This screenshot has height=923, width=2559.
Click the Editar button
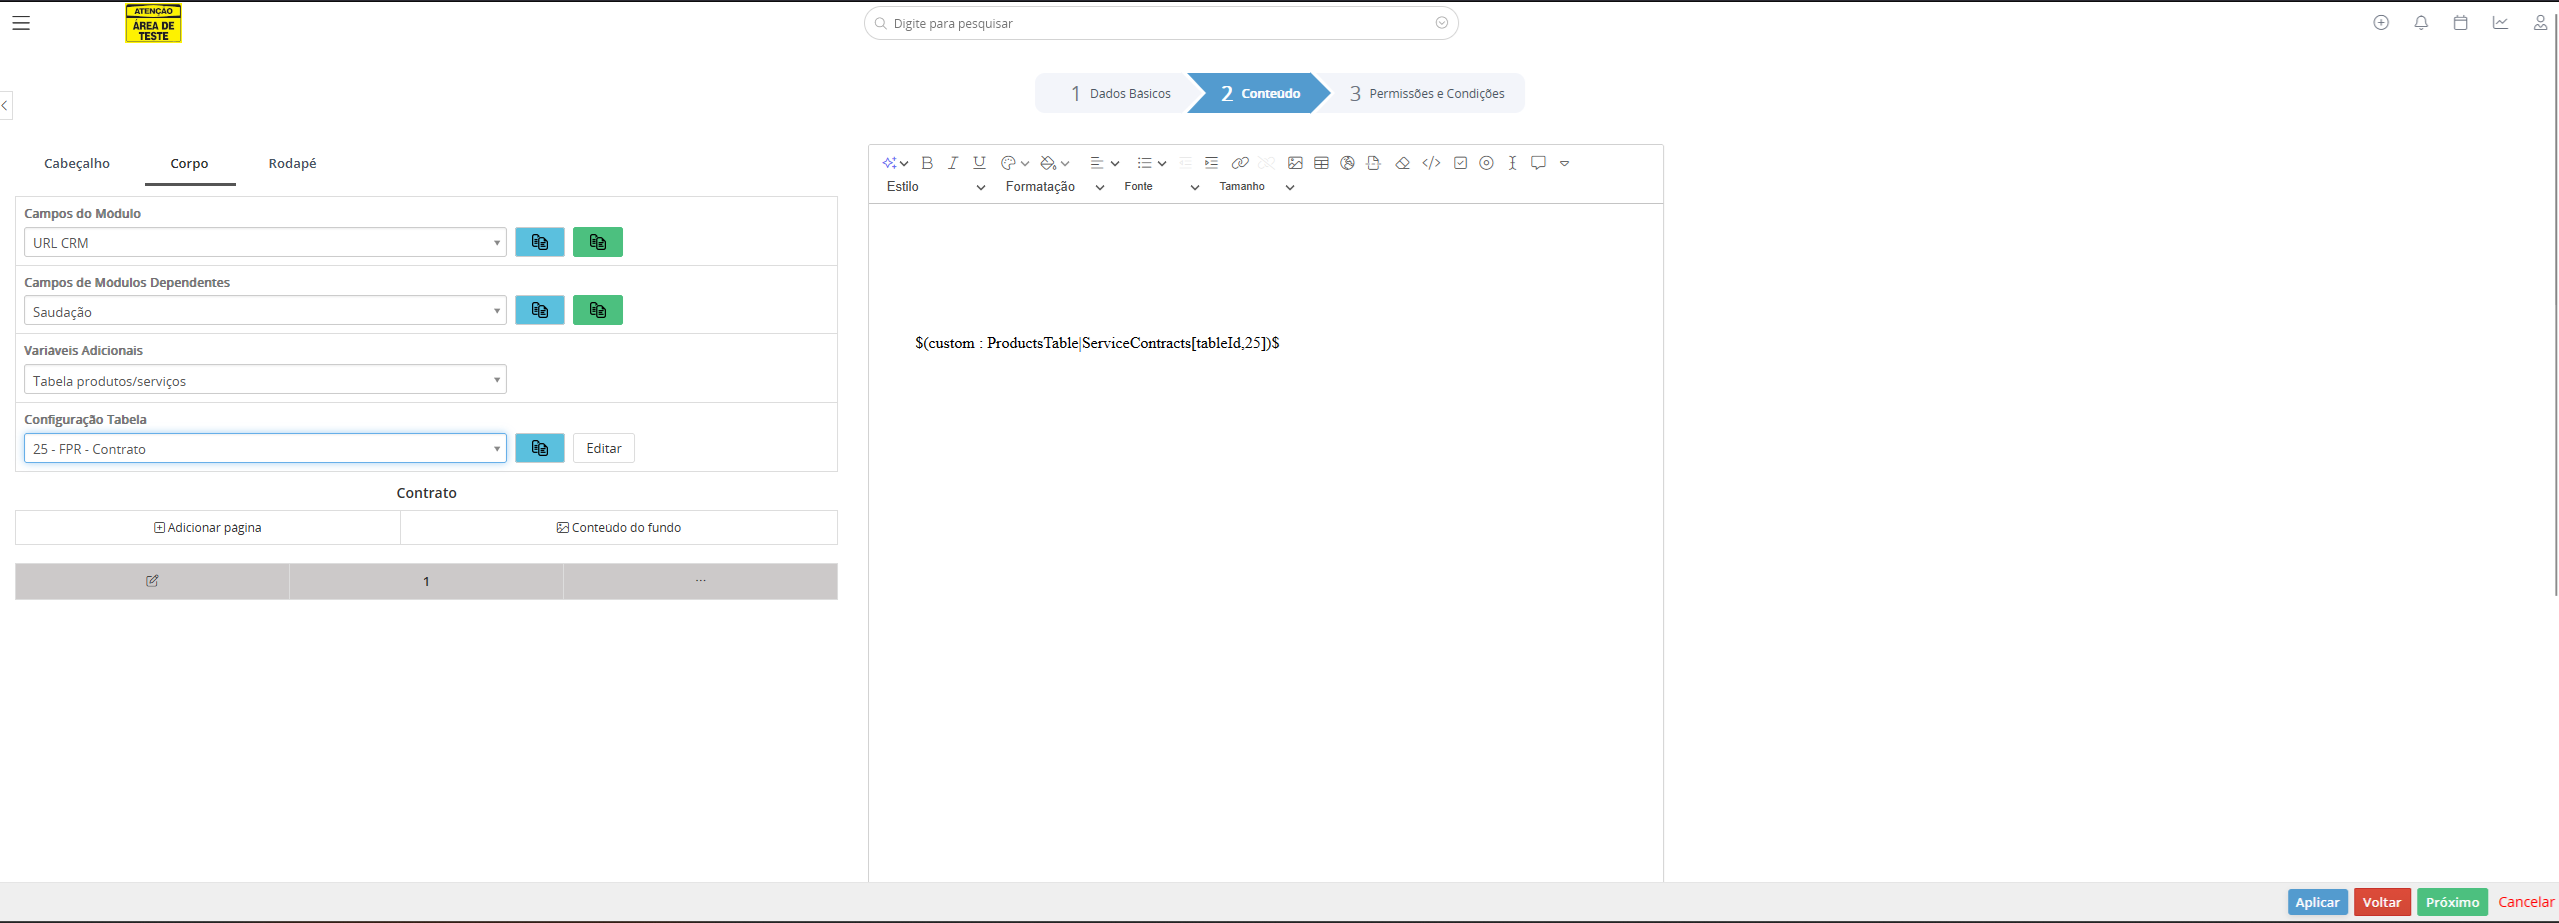pos(604,448)
